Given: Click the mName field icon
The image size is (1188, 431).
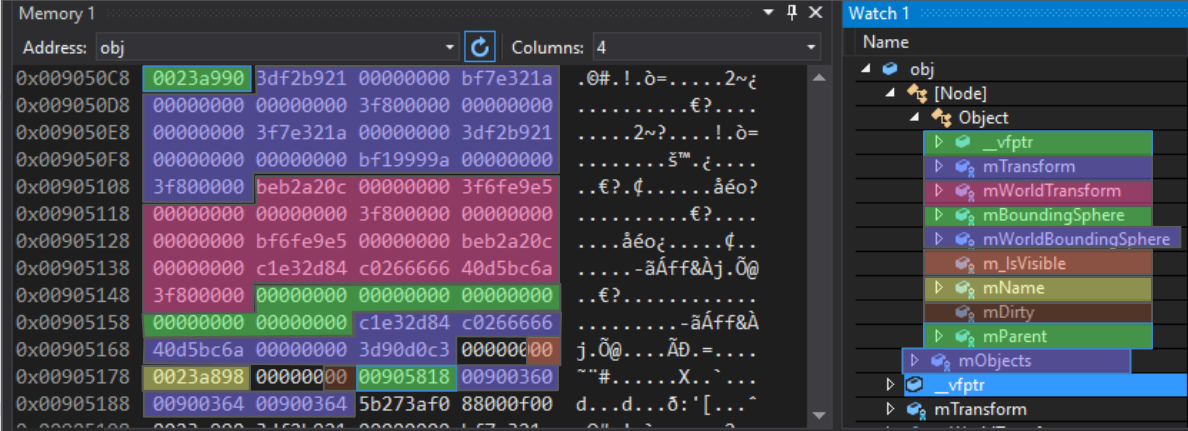Looking at the screenshot, I should click(965, 288).
